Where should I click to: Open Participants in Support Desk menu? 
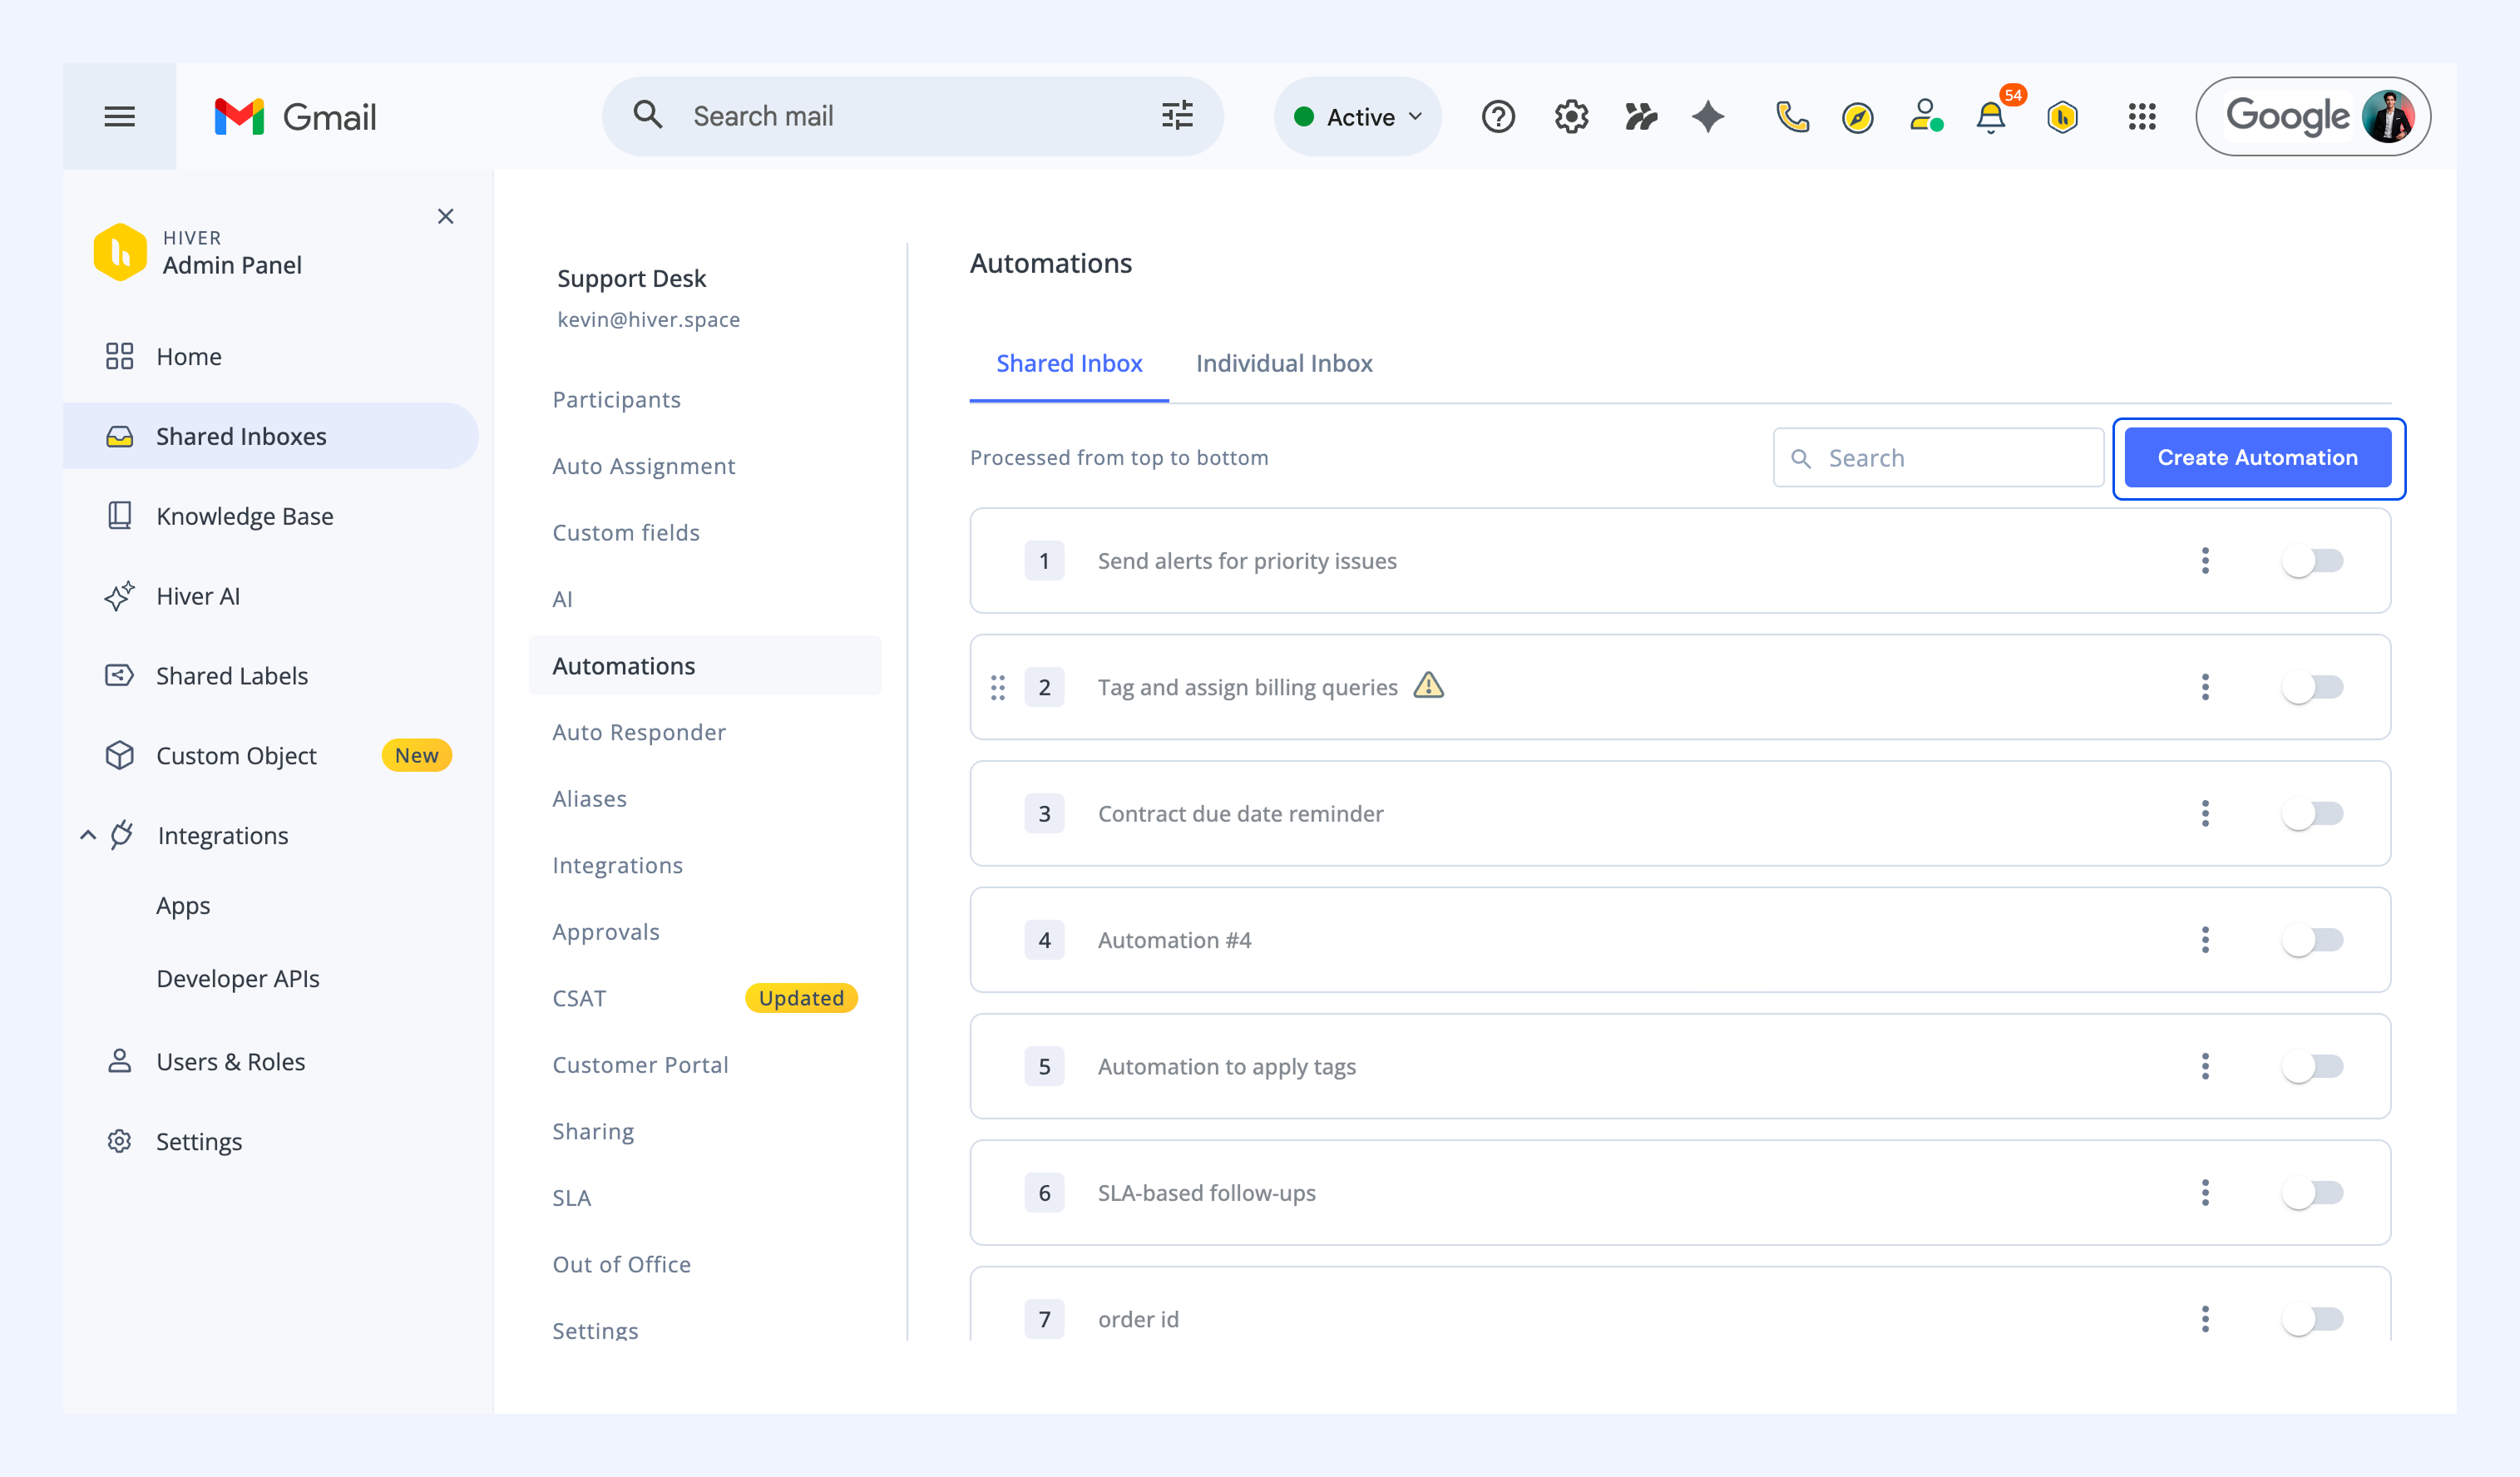[x=616, y=400]
